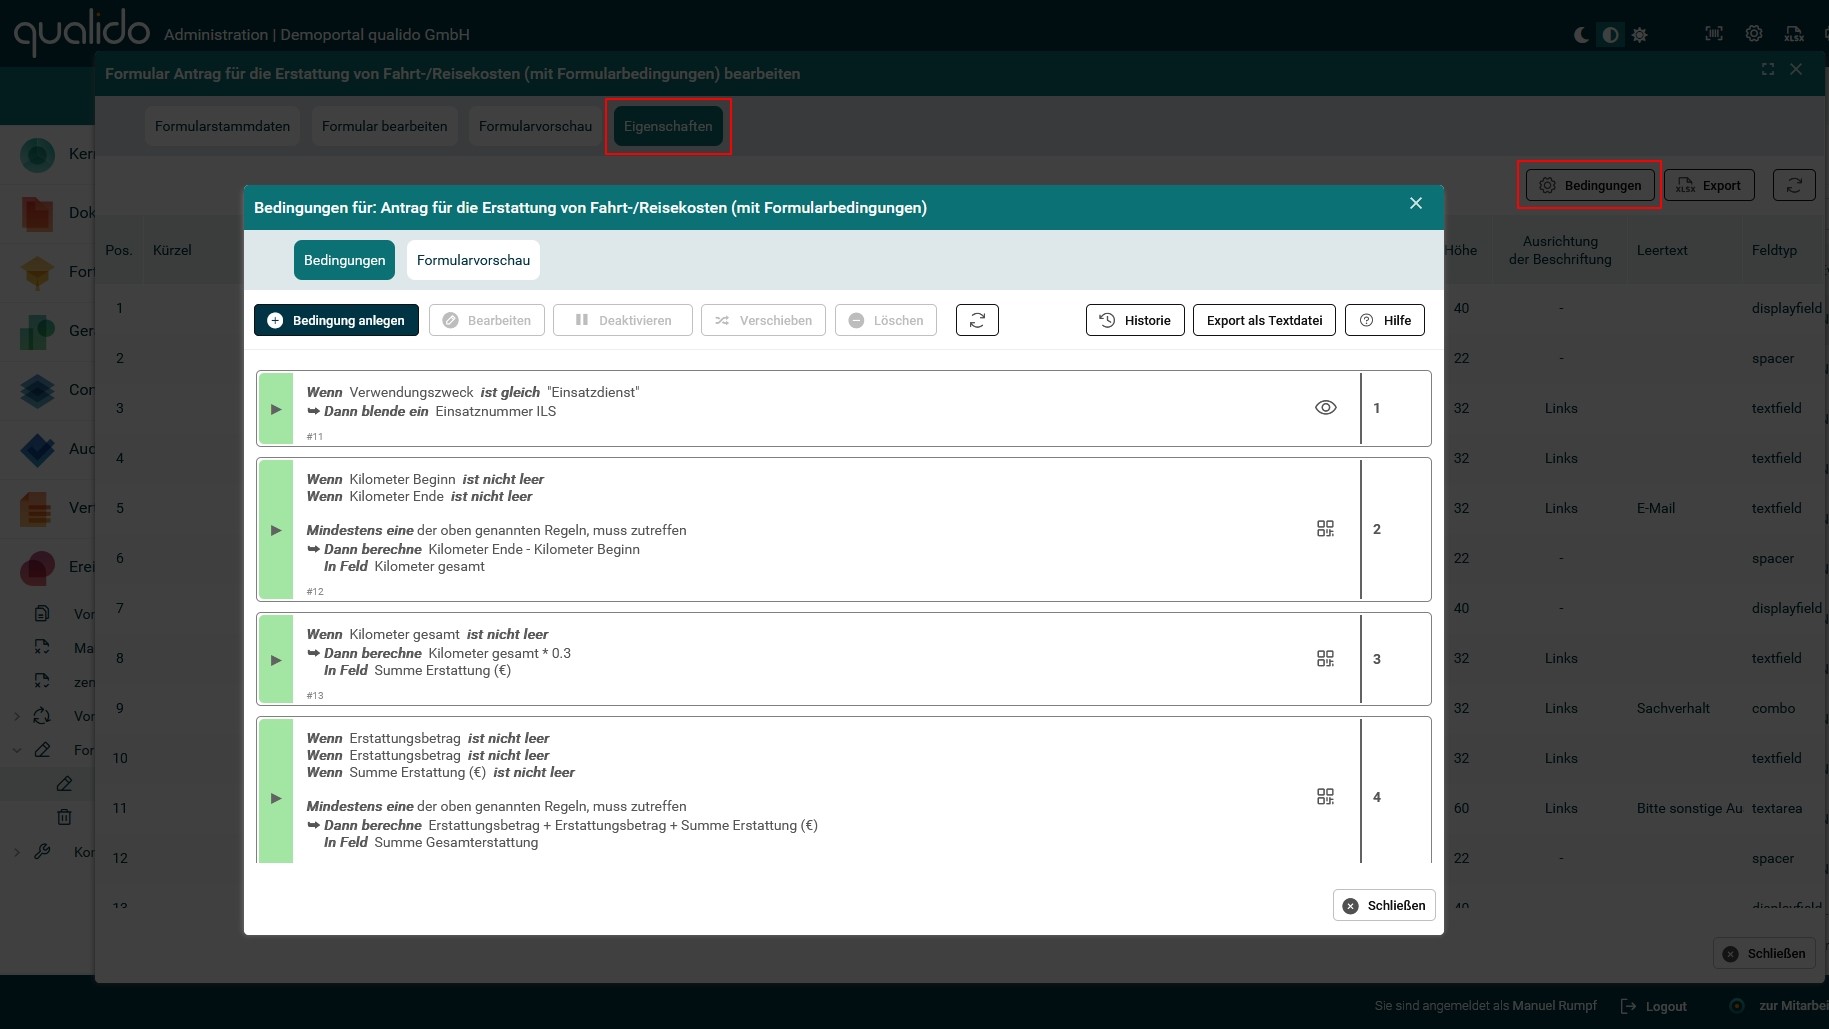The image size is (1829, 1029).
Task: Open the Erei sidebar module icon
Action: pyautogui.click(x=38, y=567)
